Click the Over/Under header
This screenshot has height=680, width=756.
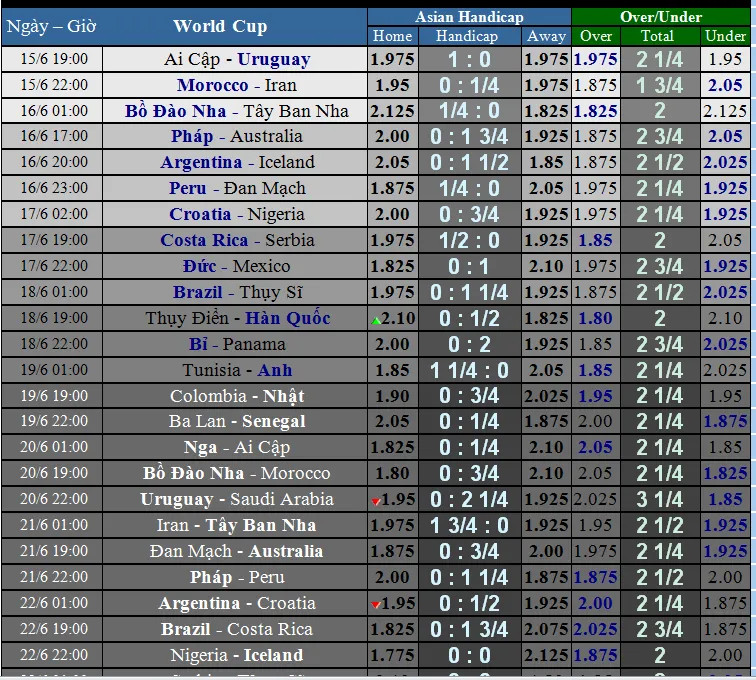click(x=661, y=17)
